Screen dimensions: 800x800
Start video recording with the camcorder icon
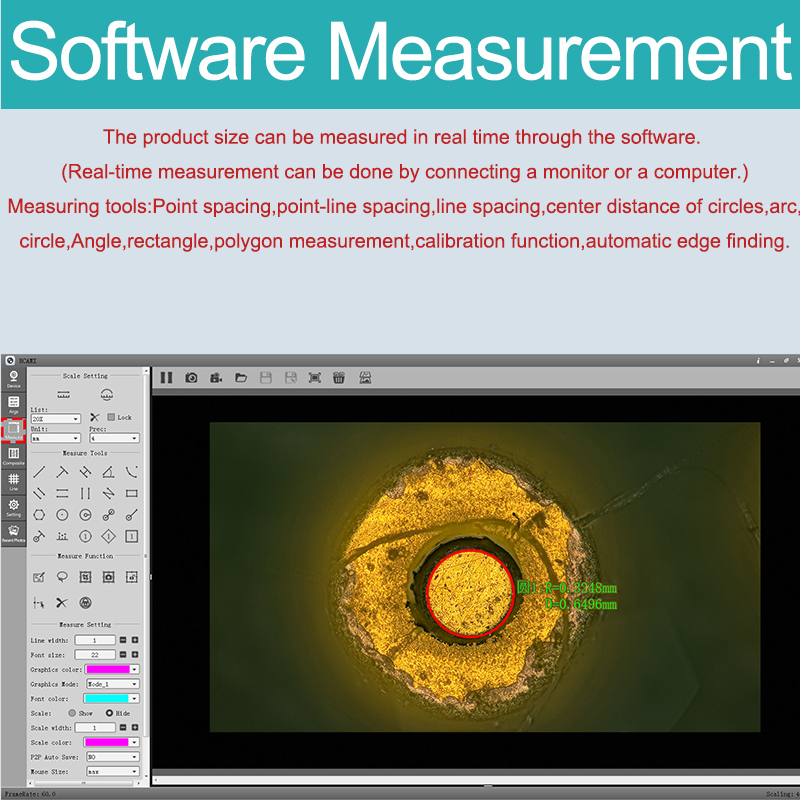coord(215,378)
